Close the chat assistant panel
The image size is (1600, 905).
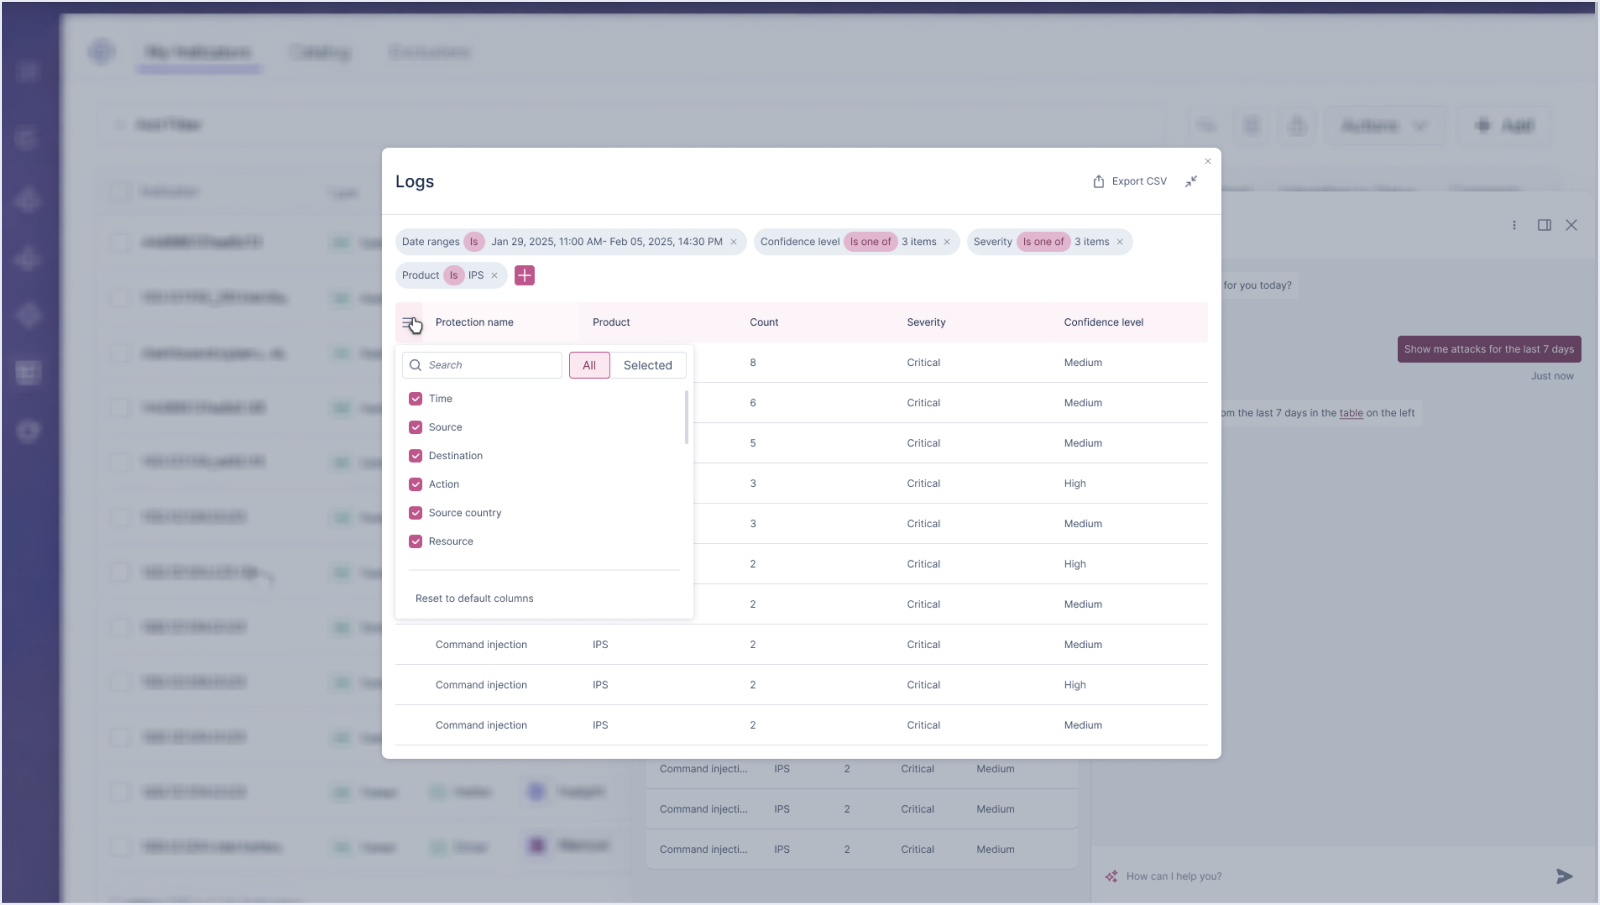click(x=1571, y=225)
